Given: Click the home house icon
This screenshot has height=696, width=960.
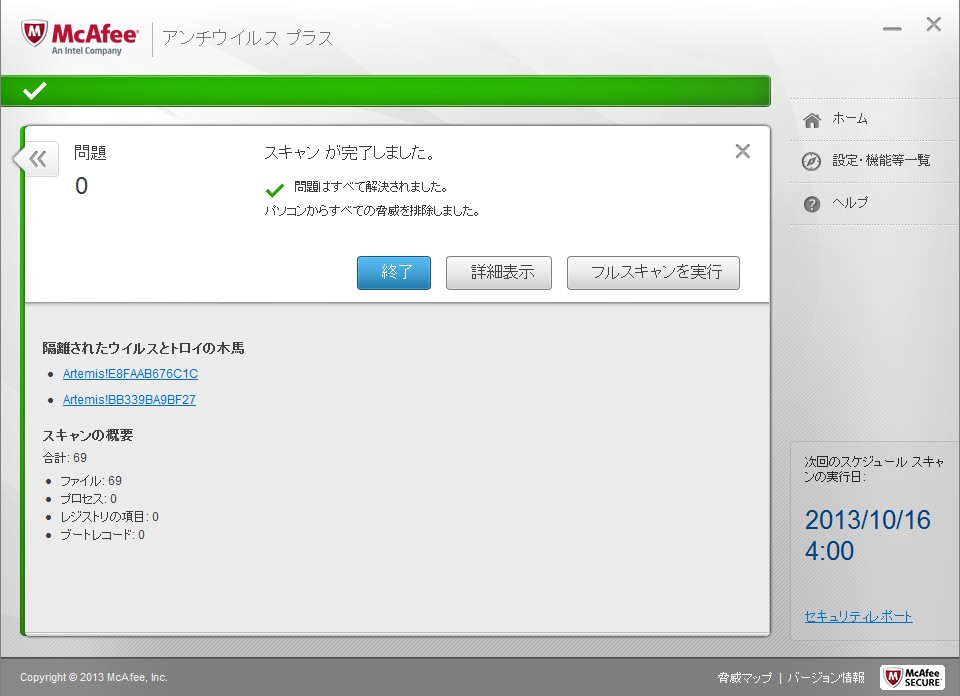Looking at the screenshot, I should point(812,121).
